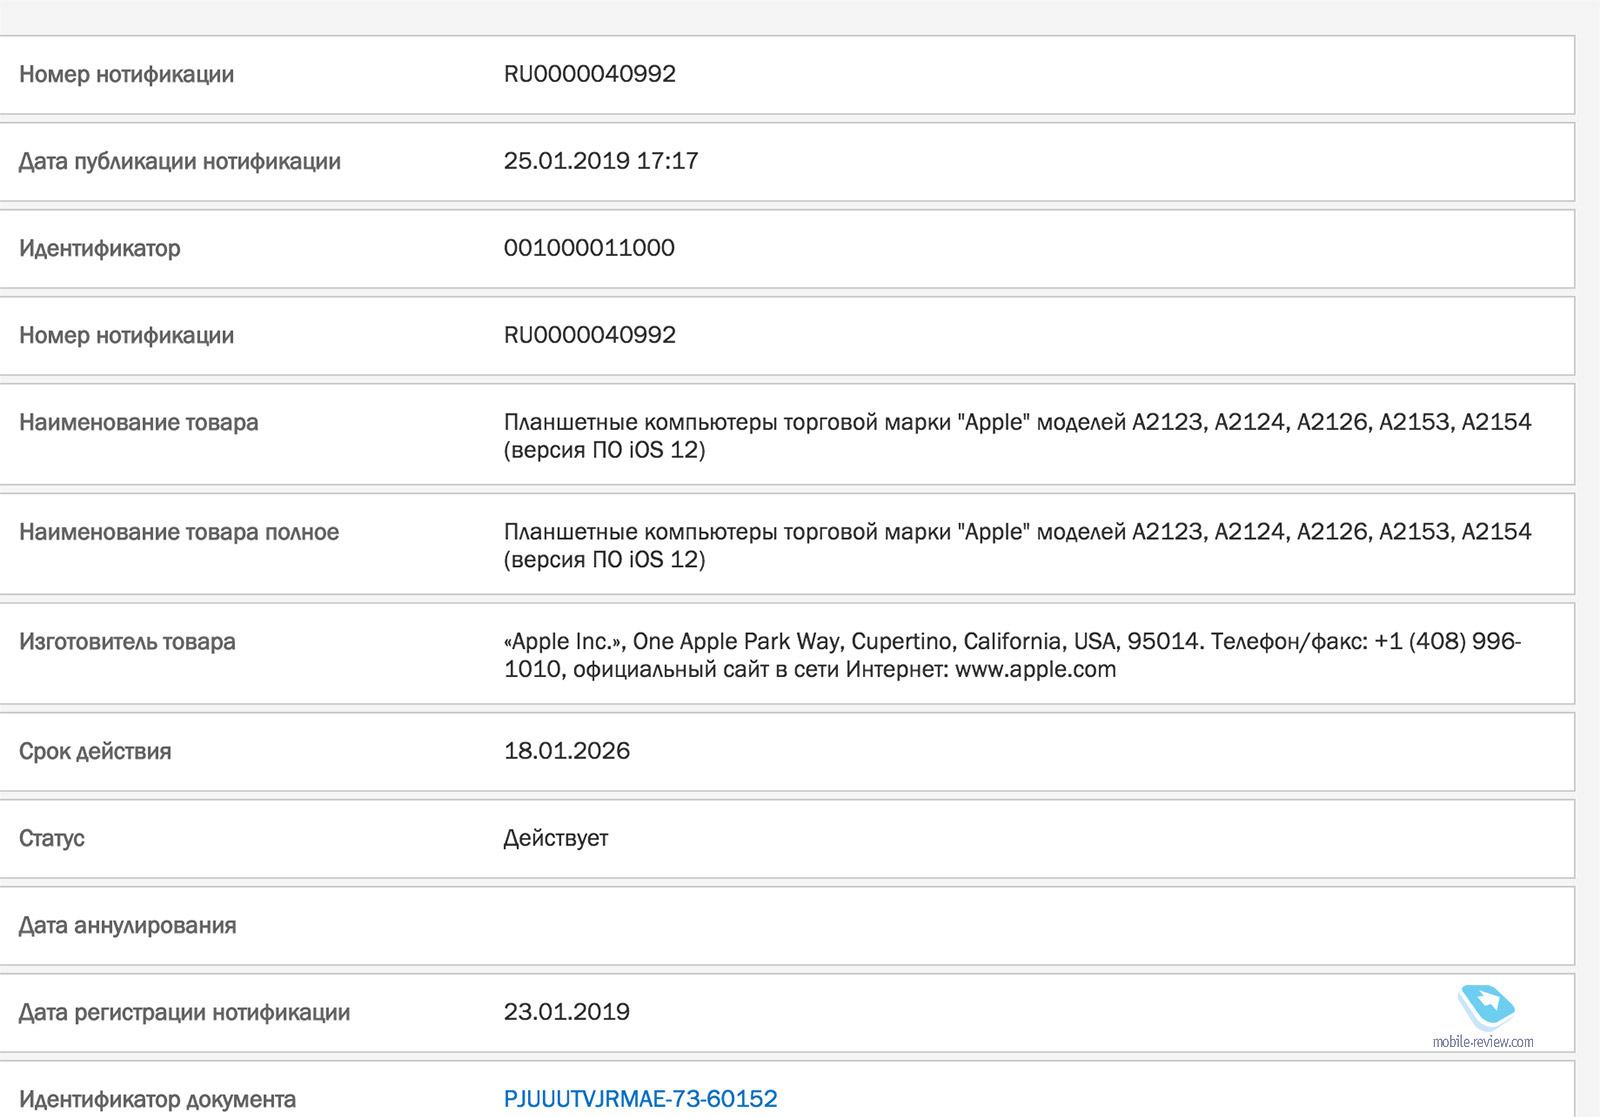1600x1117 pixels.
Task: Click the 'Срок действия' label
Action: 95,752
